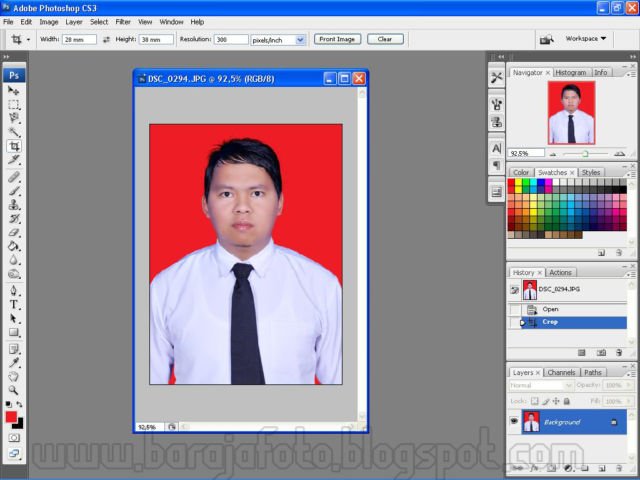640x480 pixels.
Task: Toggle Quick Mask mode
Action: coord(14,438)
